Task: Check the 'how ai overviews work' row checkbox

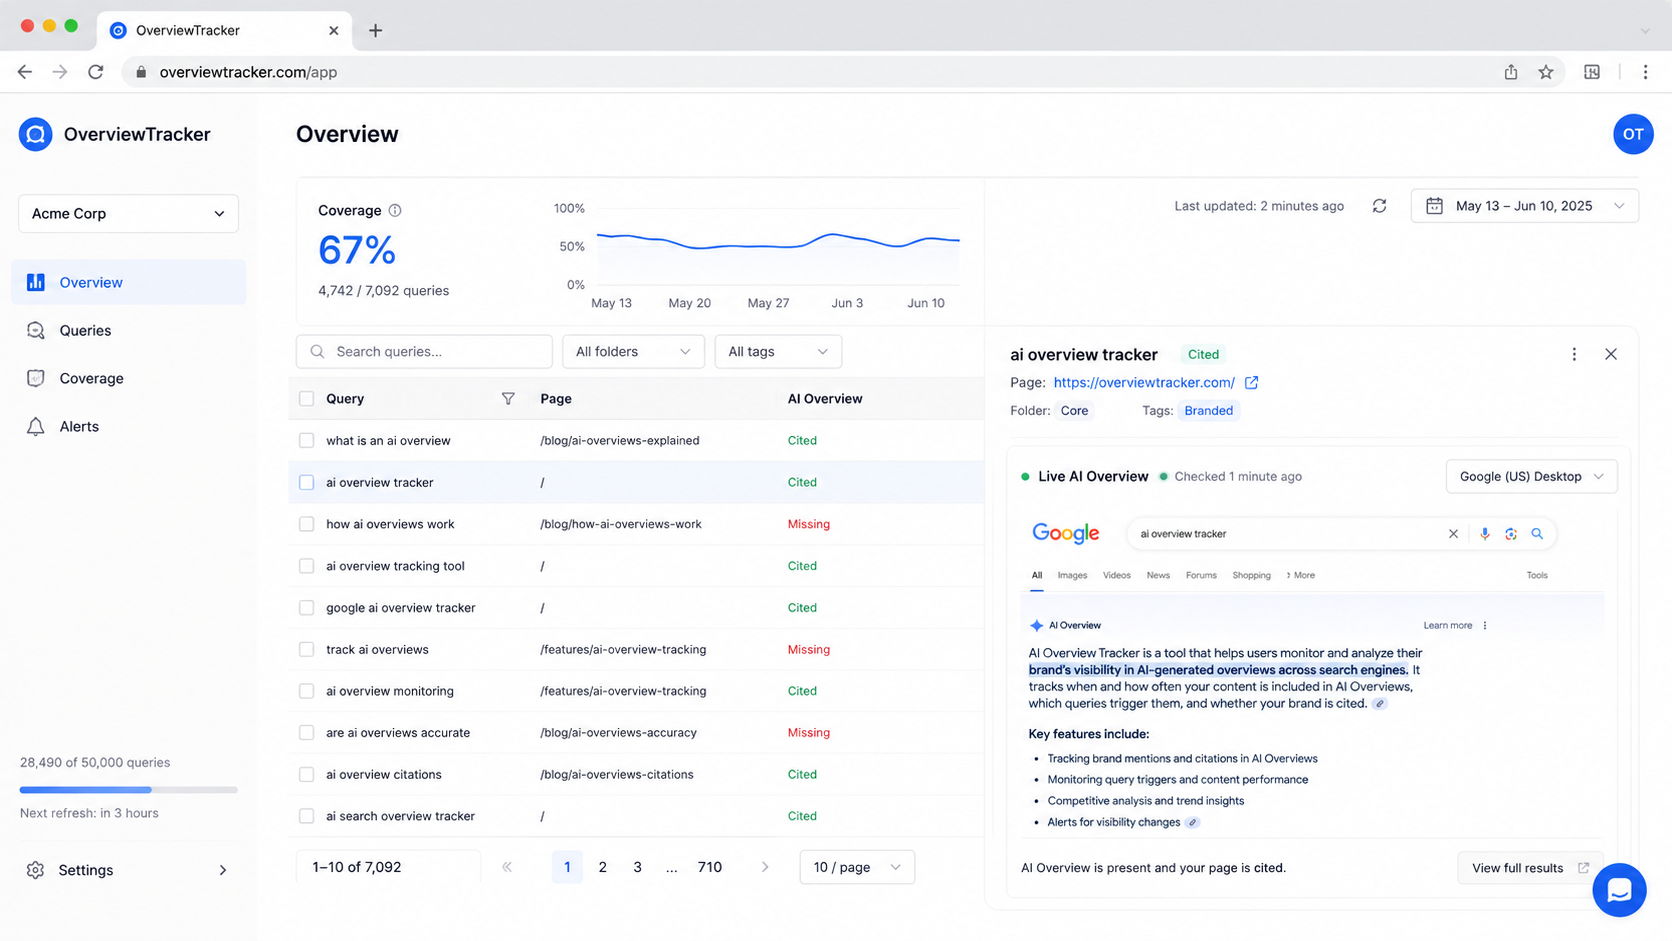Action: coord(307,524)
